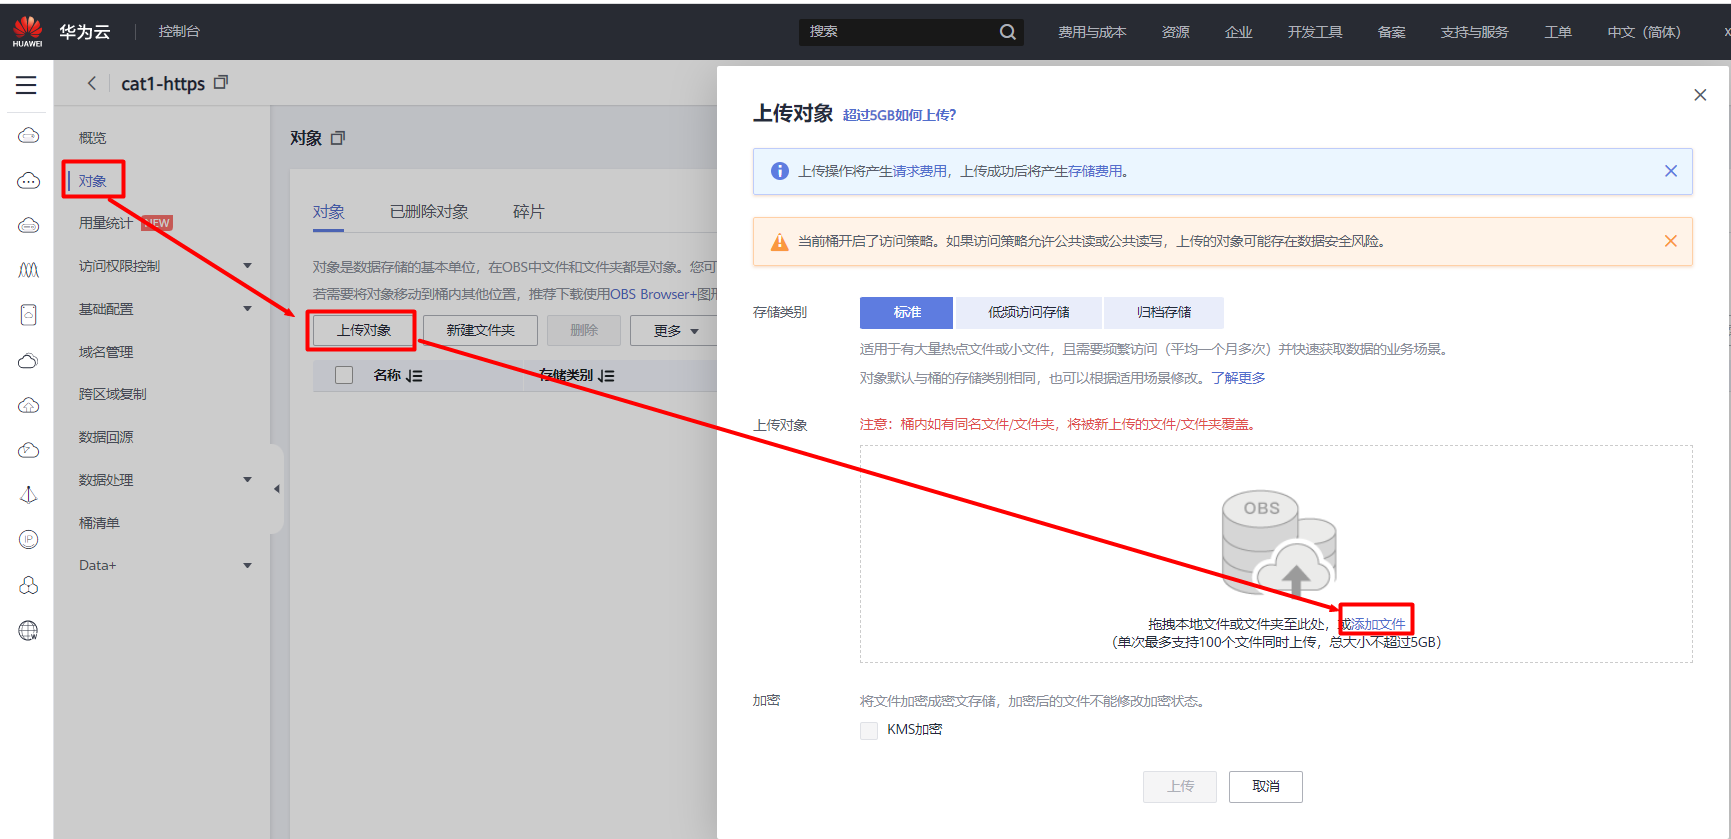Open 概览 in the bucket sidebar
Screen dimensions: 1731x839
pos(93,138)
